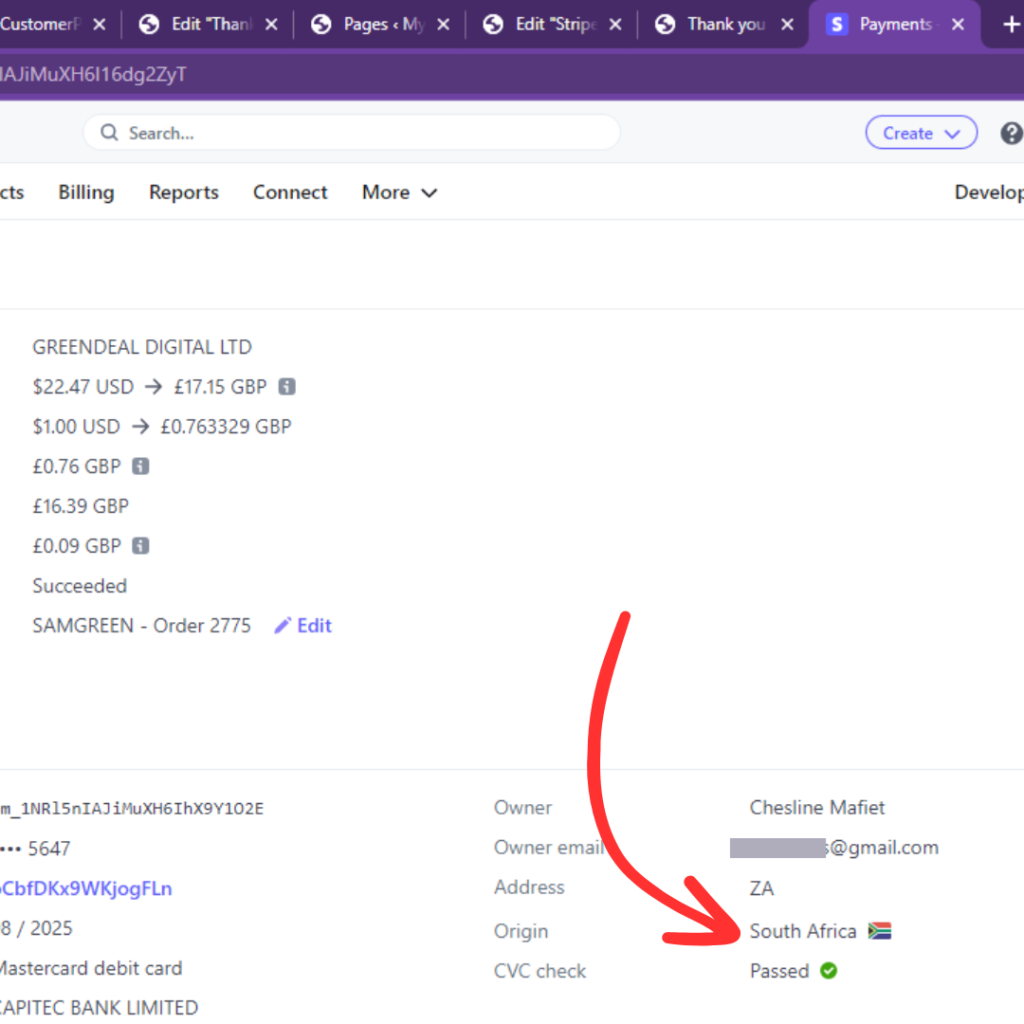Edit the SAMGREEN - Order 2775 description
Viewport: 1024px width, 1024px height.
click(x=303, y=626)
